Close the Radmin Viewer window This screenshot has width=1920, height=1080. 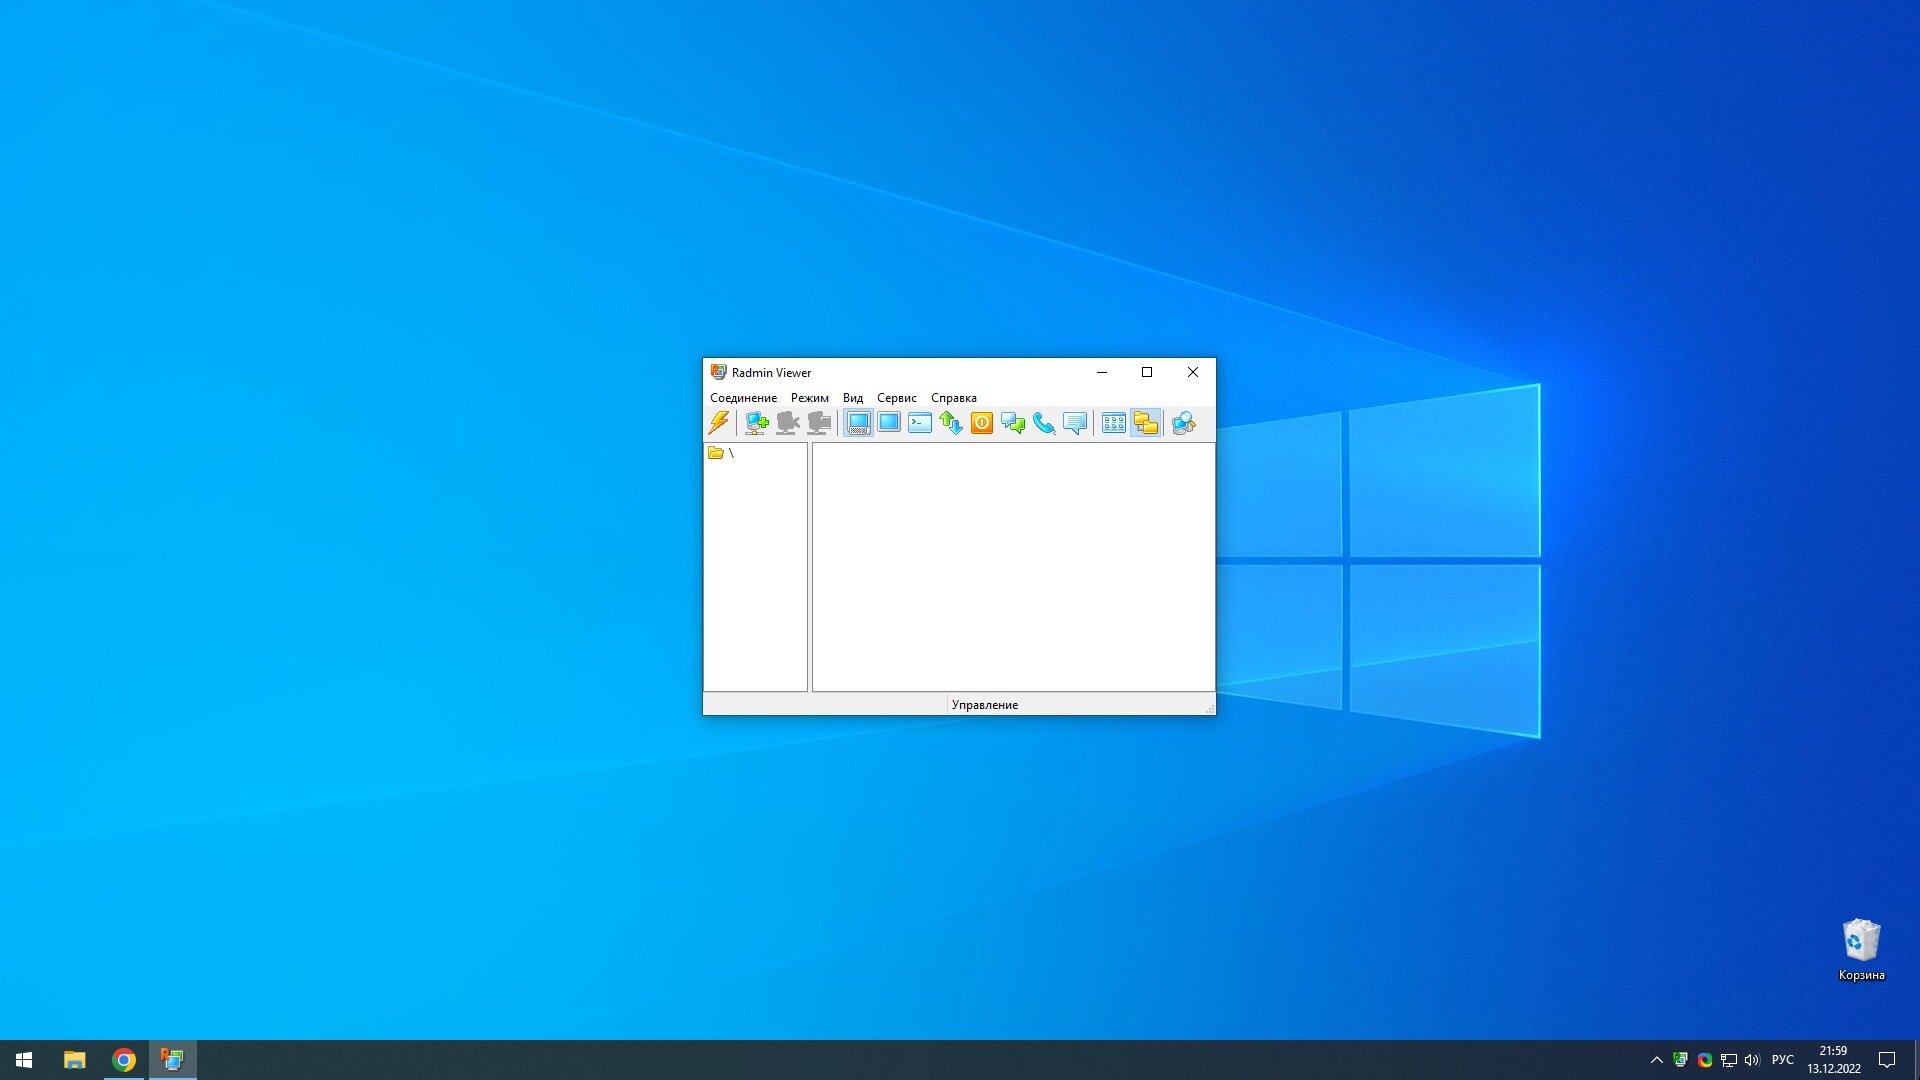pos(1193,372)
